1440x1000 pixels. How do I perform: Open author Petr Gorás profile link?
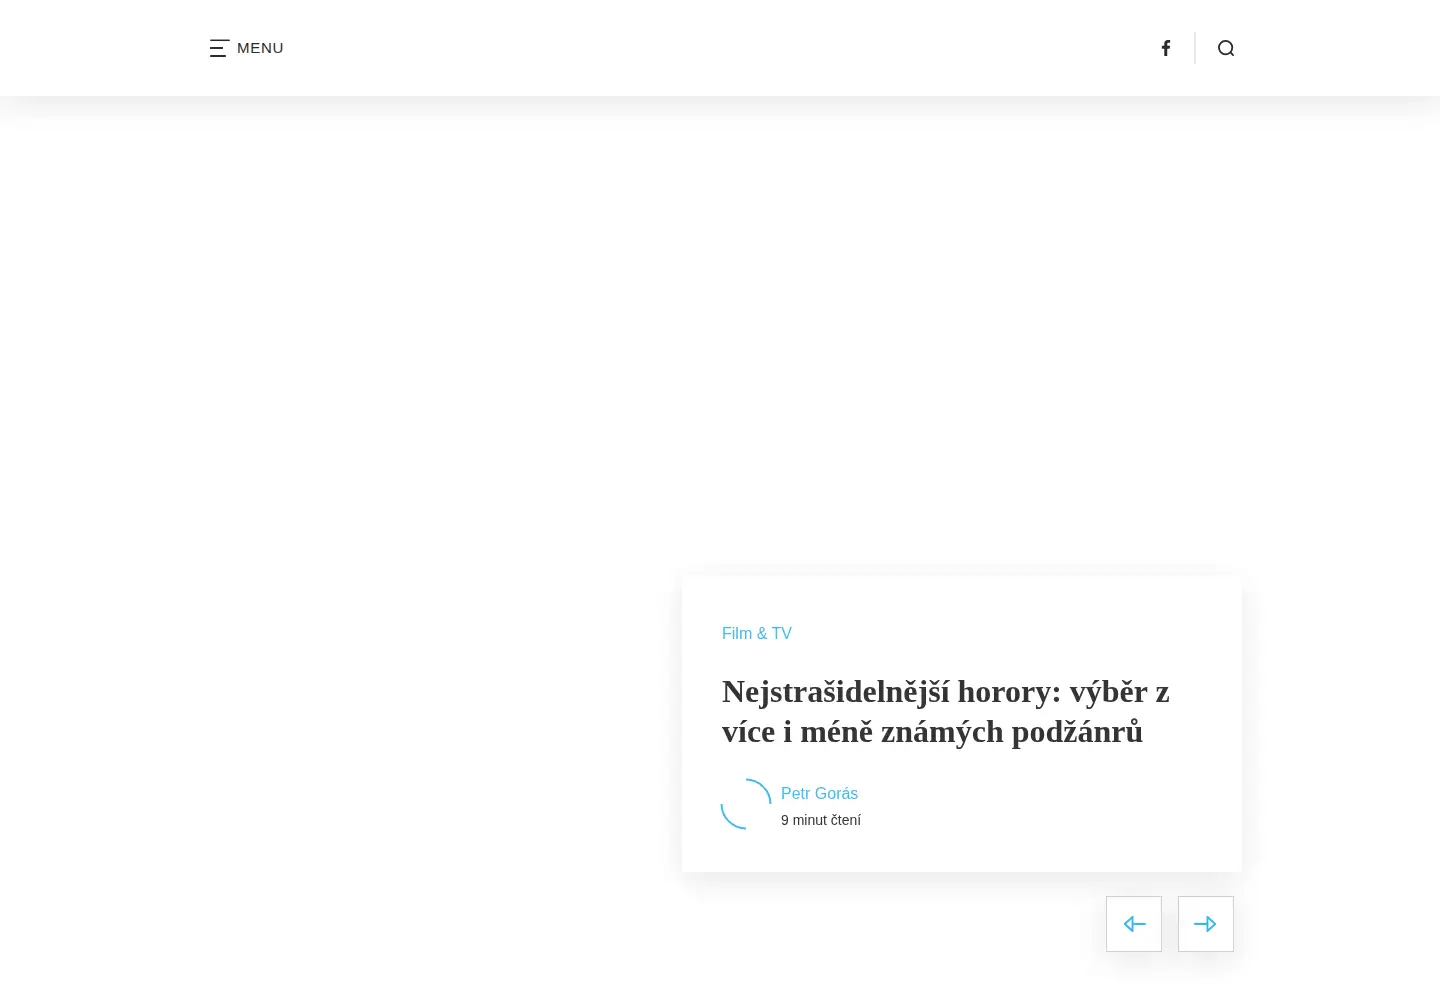[x=819, y=793]
